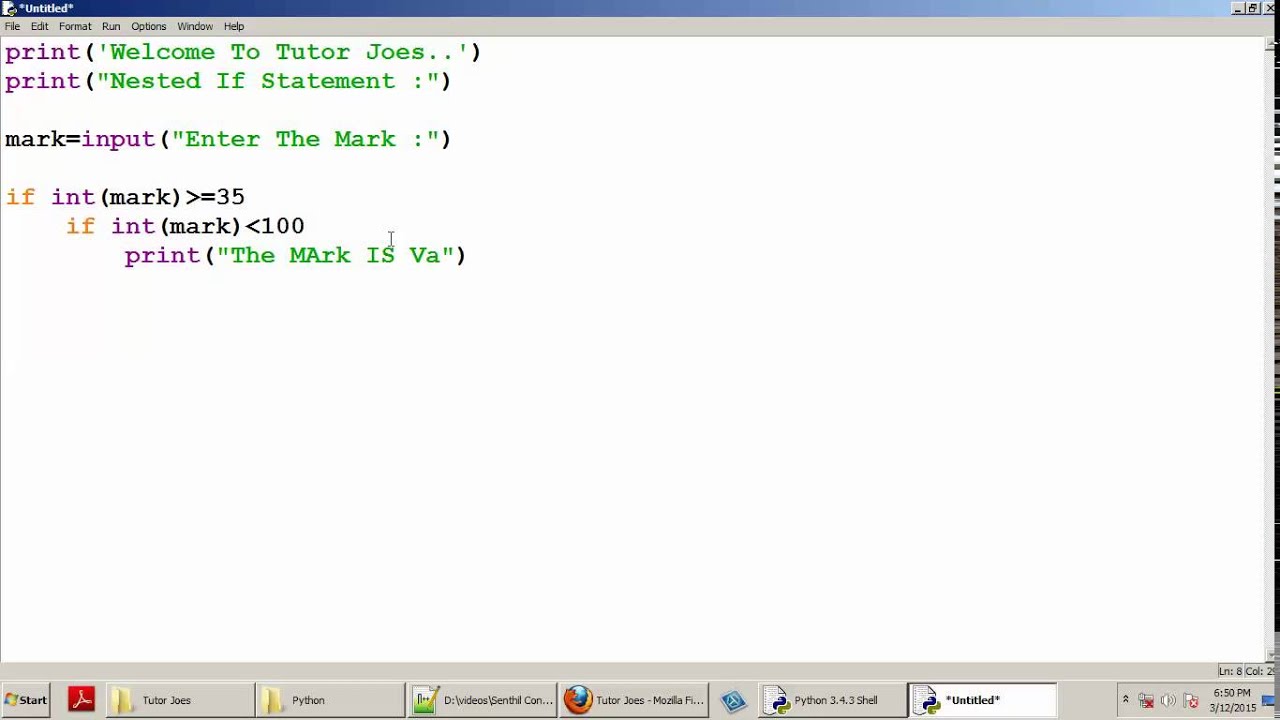Switch to Python folder taskbar window

pyautogui.click(x=330, y=700)
